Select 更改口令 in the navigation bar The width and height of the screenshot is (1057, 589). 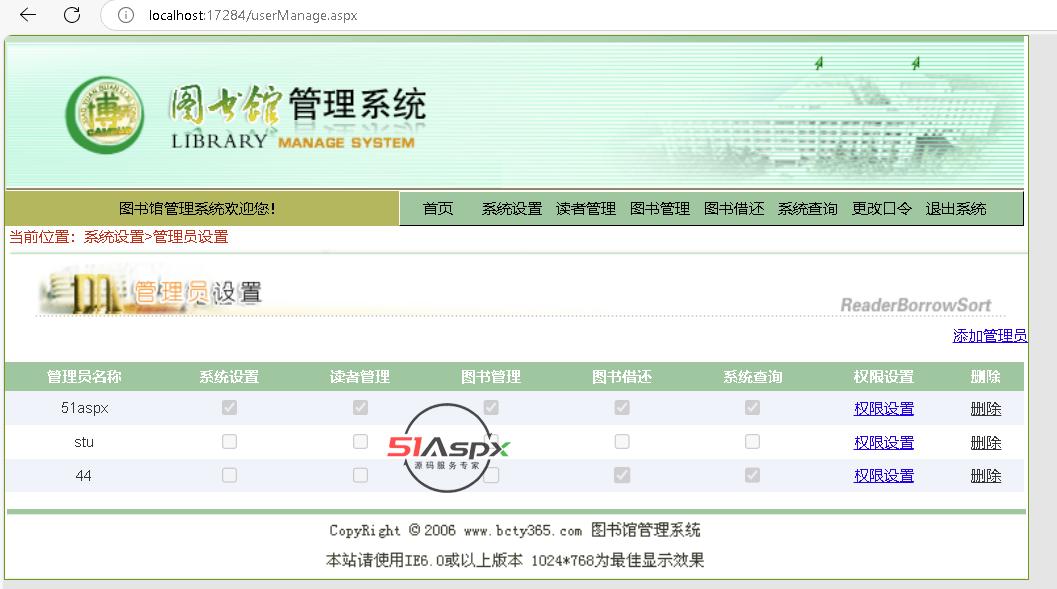[x=882, y=209]
